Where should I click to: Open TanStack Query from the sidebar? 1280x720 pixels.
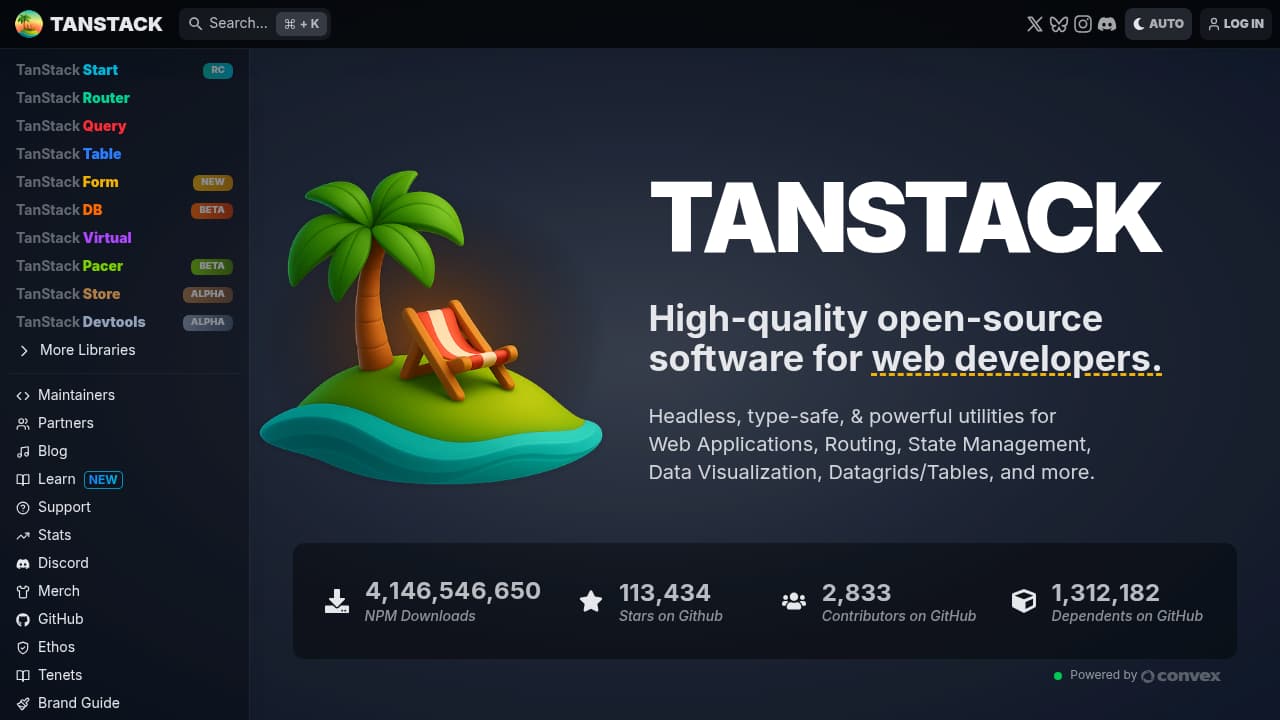[x=70, y=126]
